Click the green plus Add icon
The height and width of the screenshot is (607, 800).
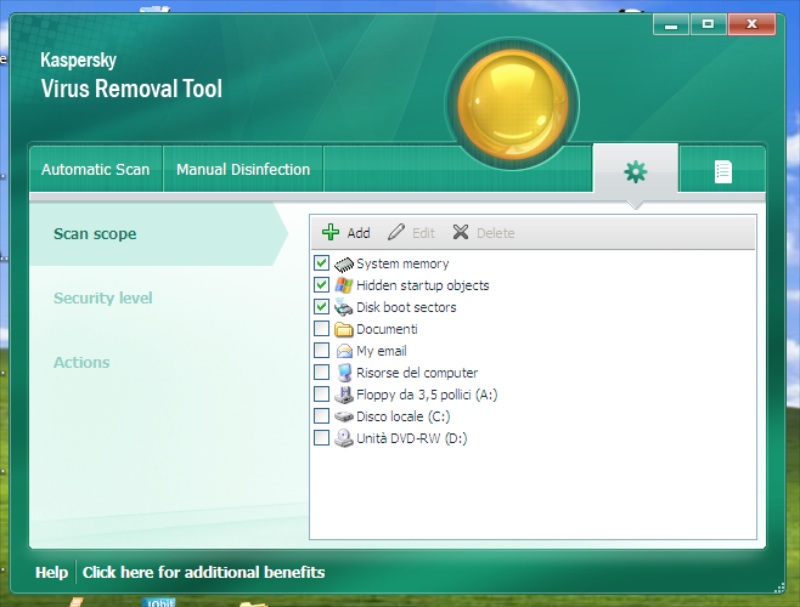331,233
